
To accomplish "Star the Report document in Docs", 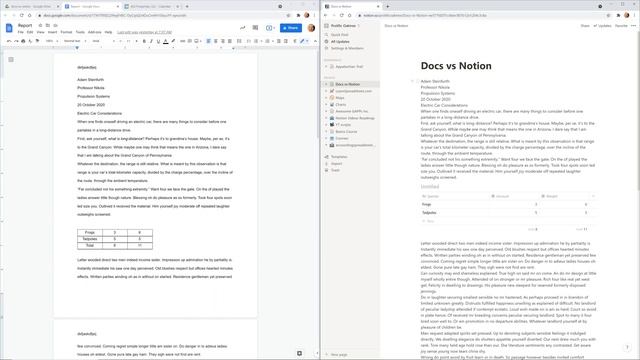I will (40, 25).
